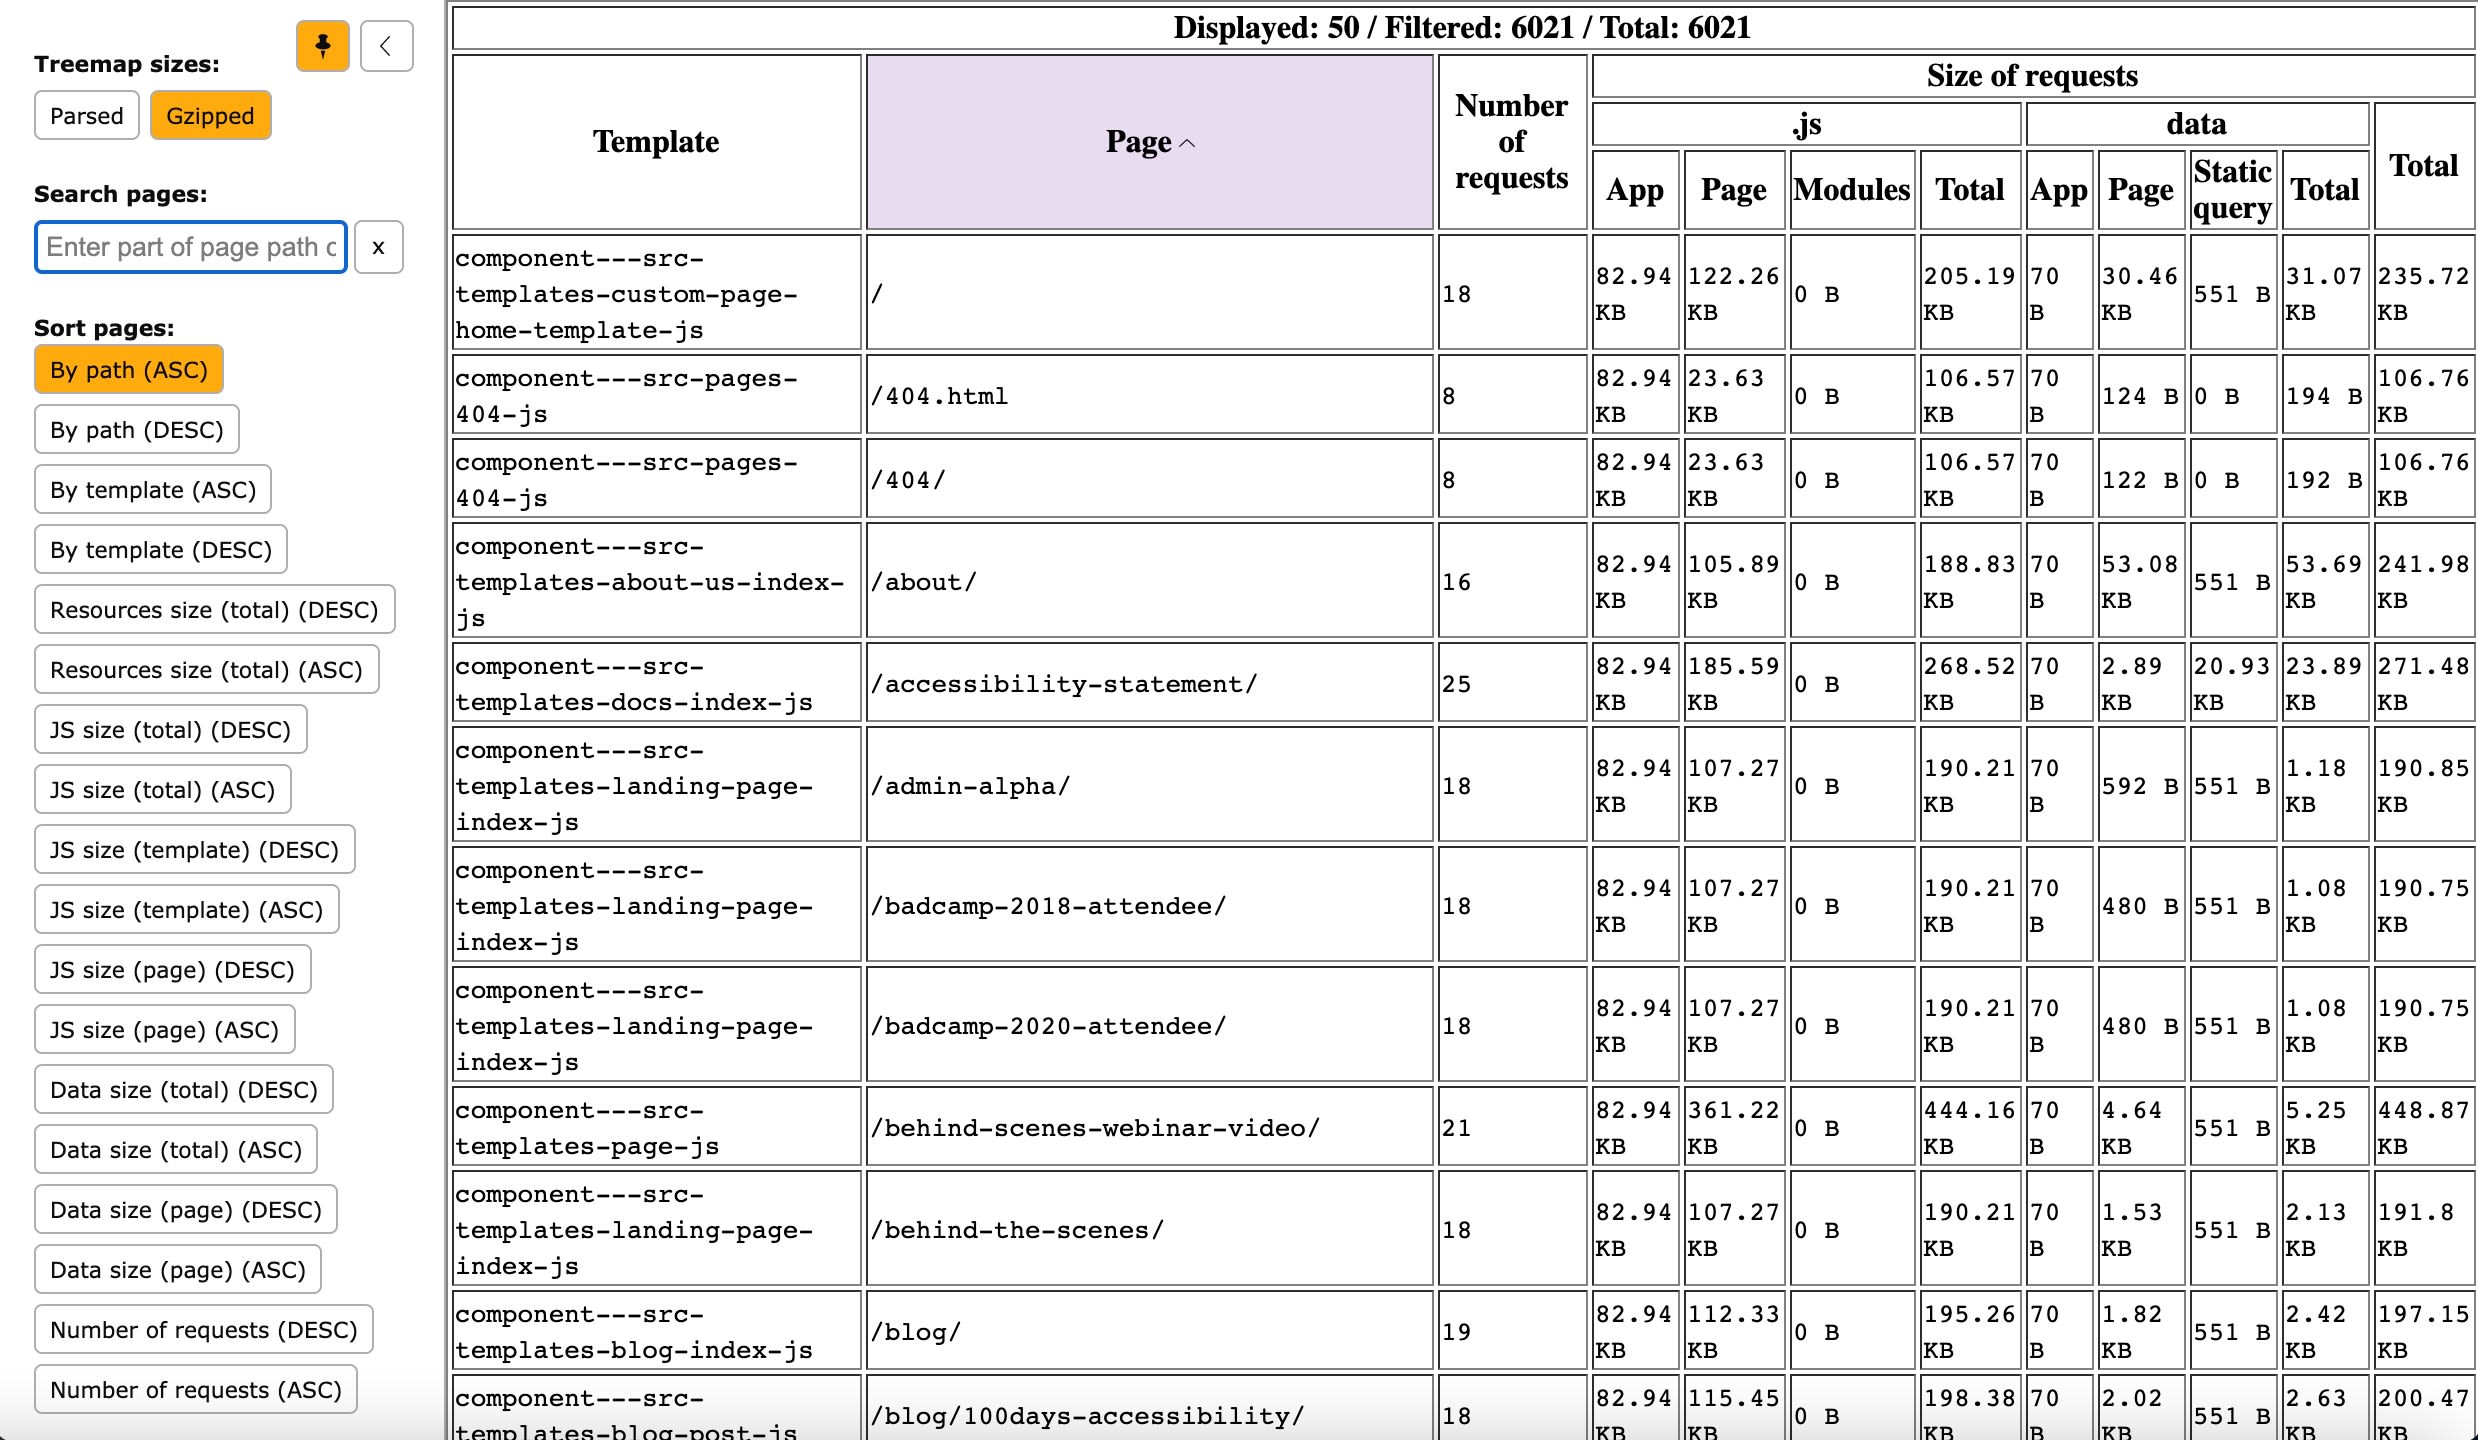Toggle 'Parsed' treemap size view

[87, 117]
